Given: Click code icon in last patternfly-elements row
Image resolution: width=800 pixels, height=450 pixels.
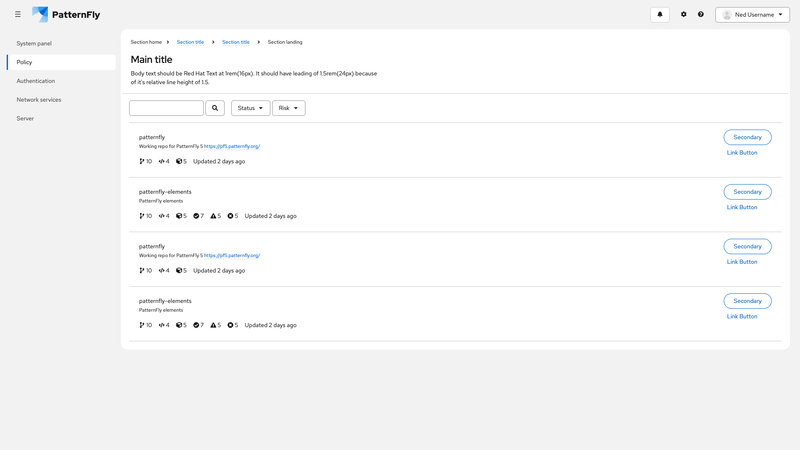Looking at the screenshot, I should 161,325.
